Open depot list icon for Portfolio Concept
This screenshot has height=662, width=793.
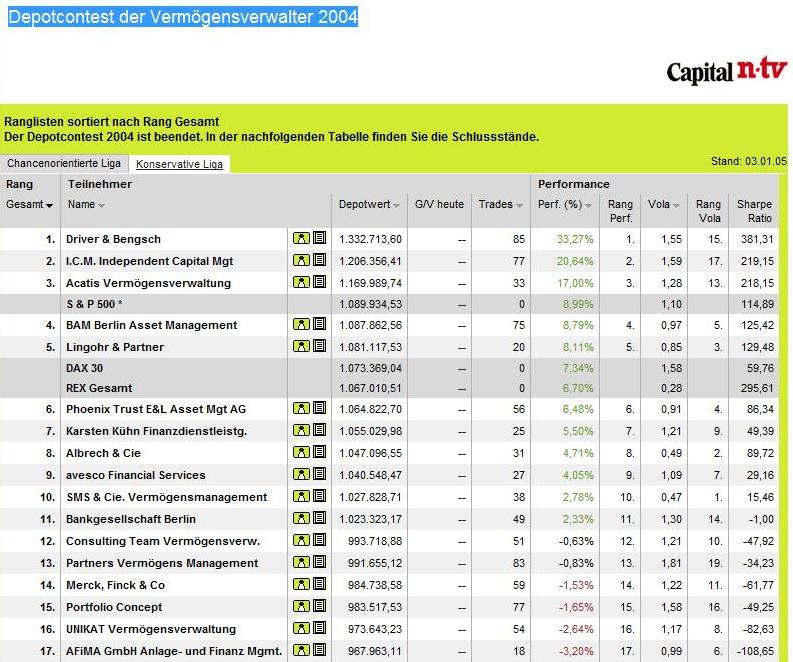click(319, 606)
